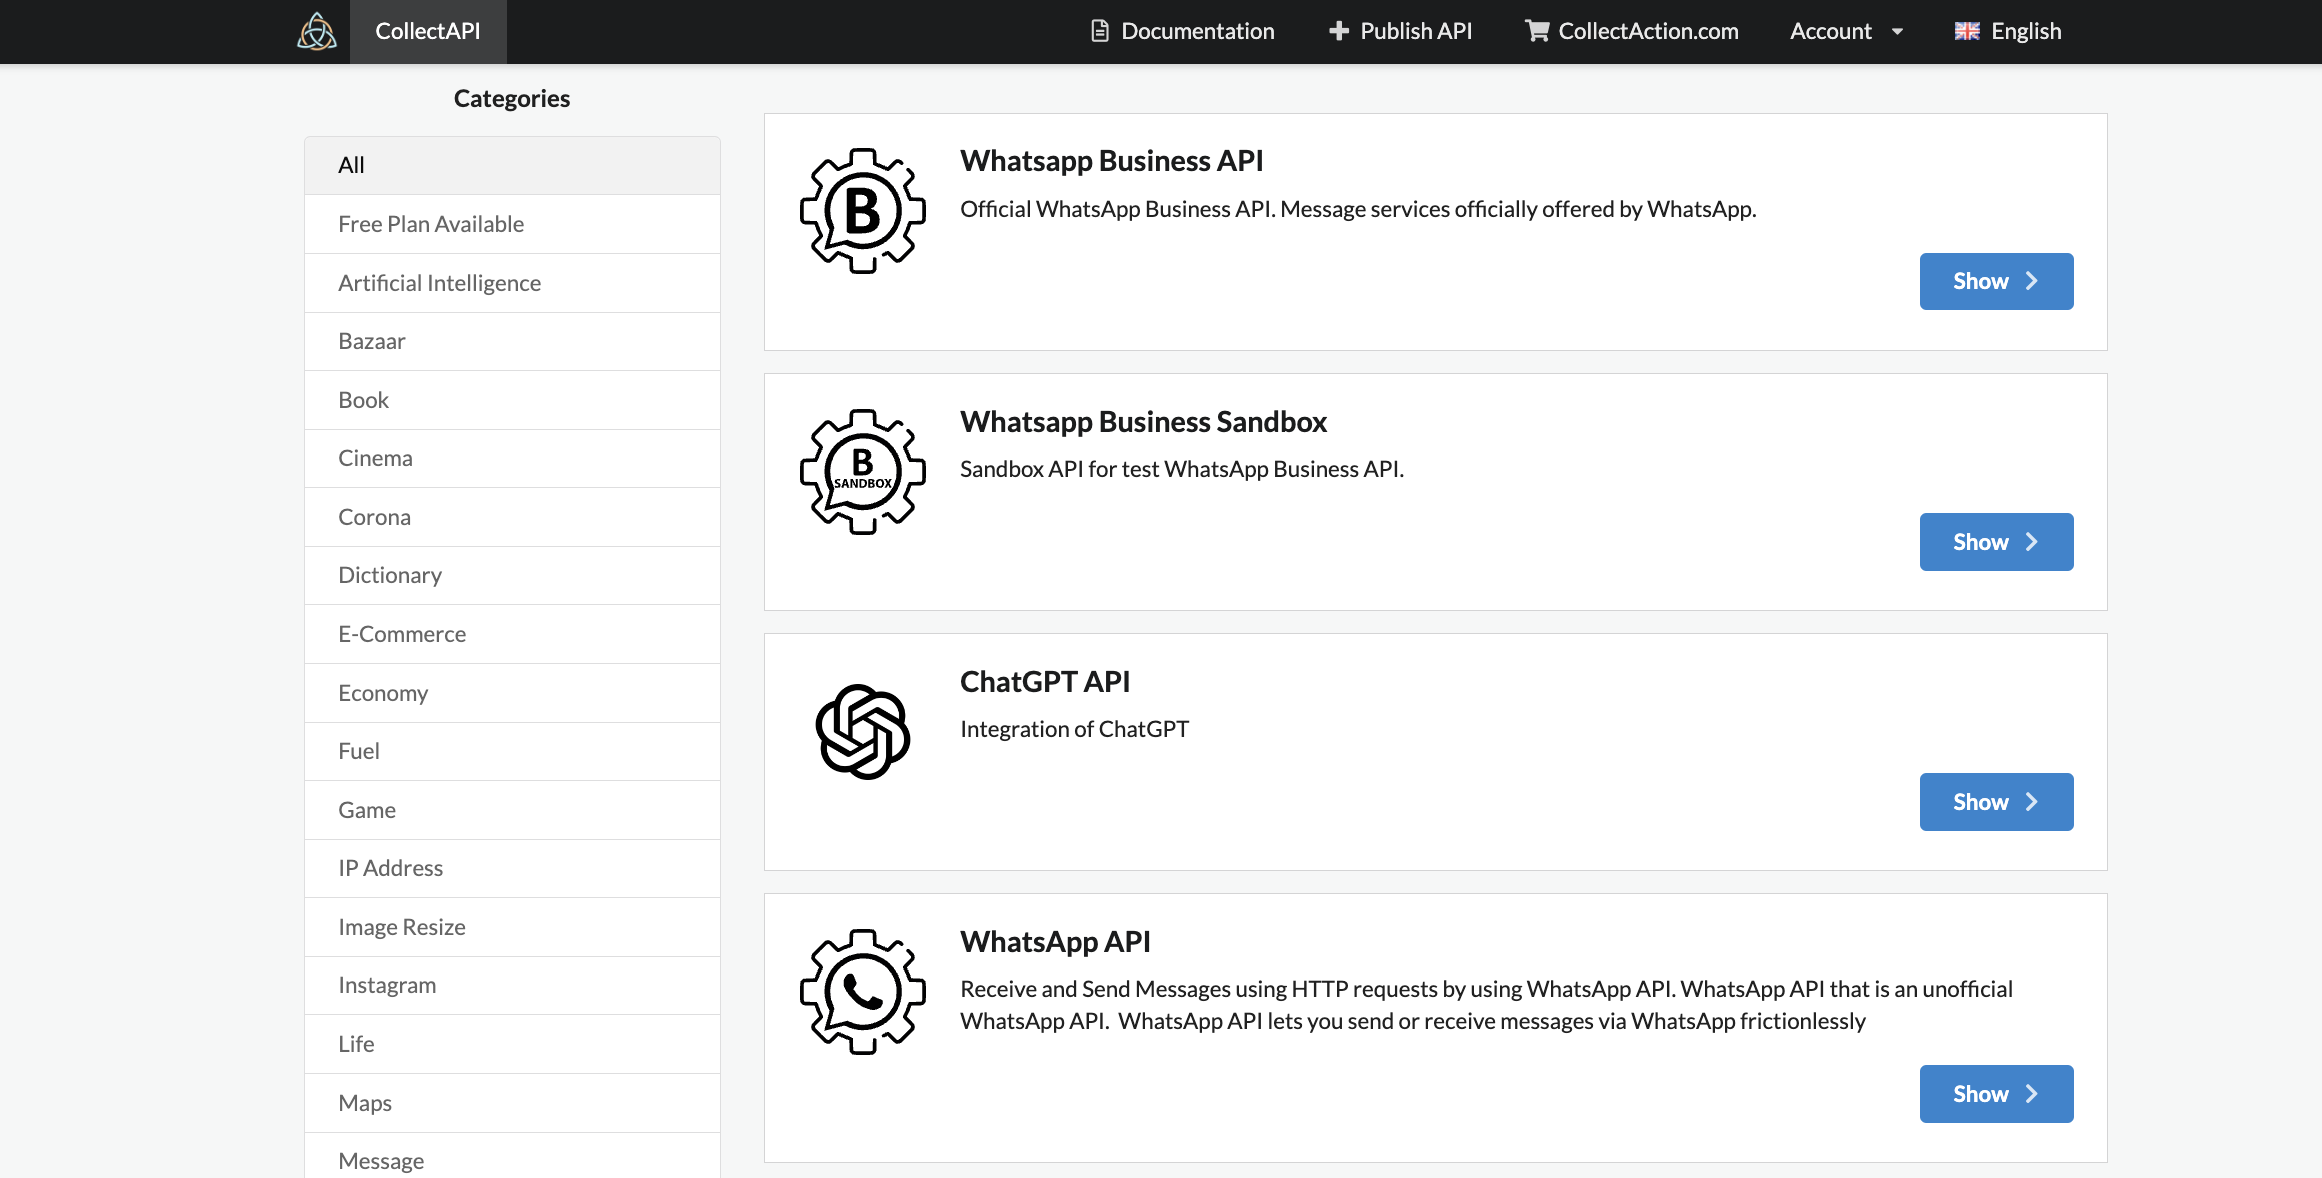Click the Categories heading text
The height and width of the screenshot is (1178, 2322).
click(512, 99)
